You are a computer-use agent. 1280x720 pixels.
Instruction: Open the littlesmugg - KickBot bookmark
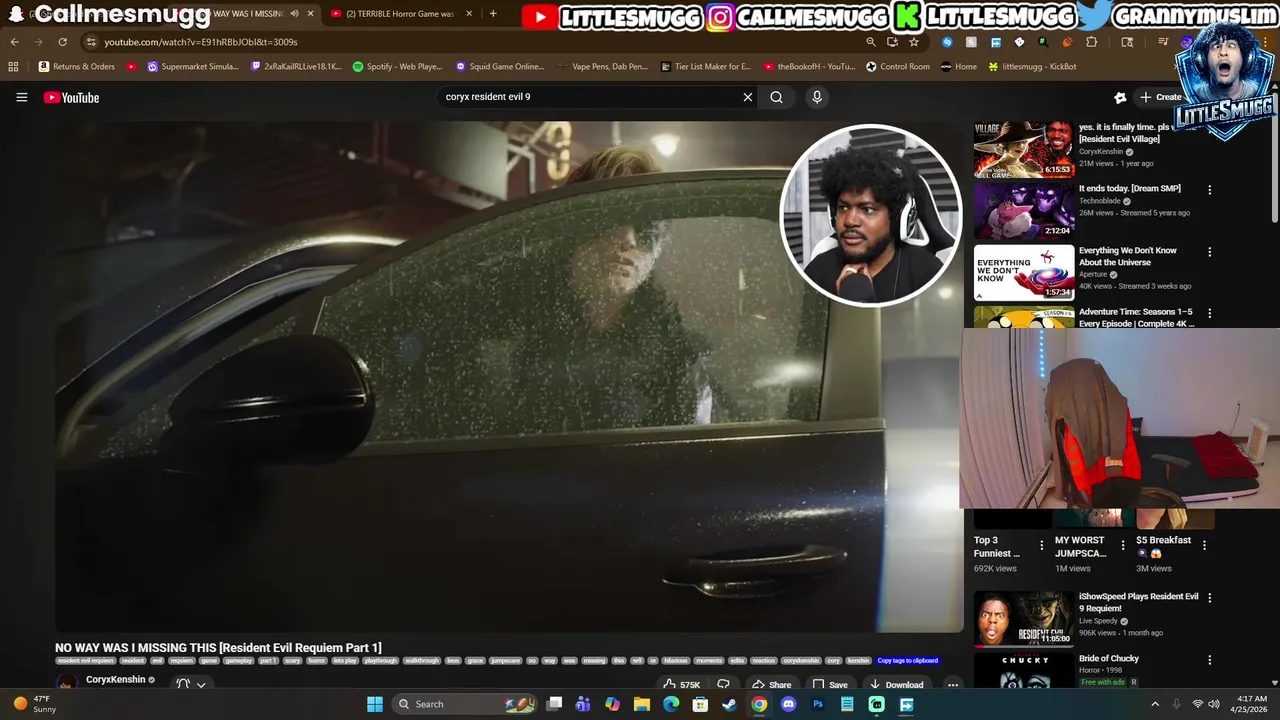pyautogui.click(x=1032, y=66)
